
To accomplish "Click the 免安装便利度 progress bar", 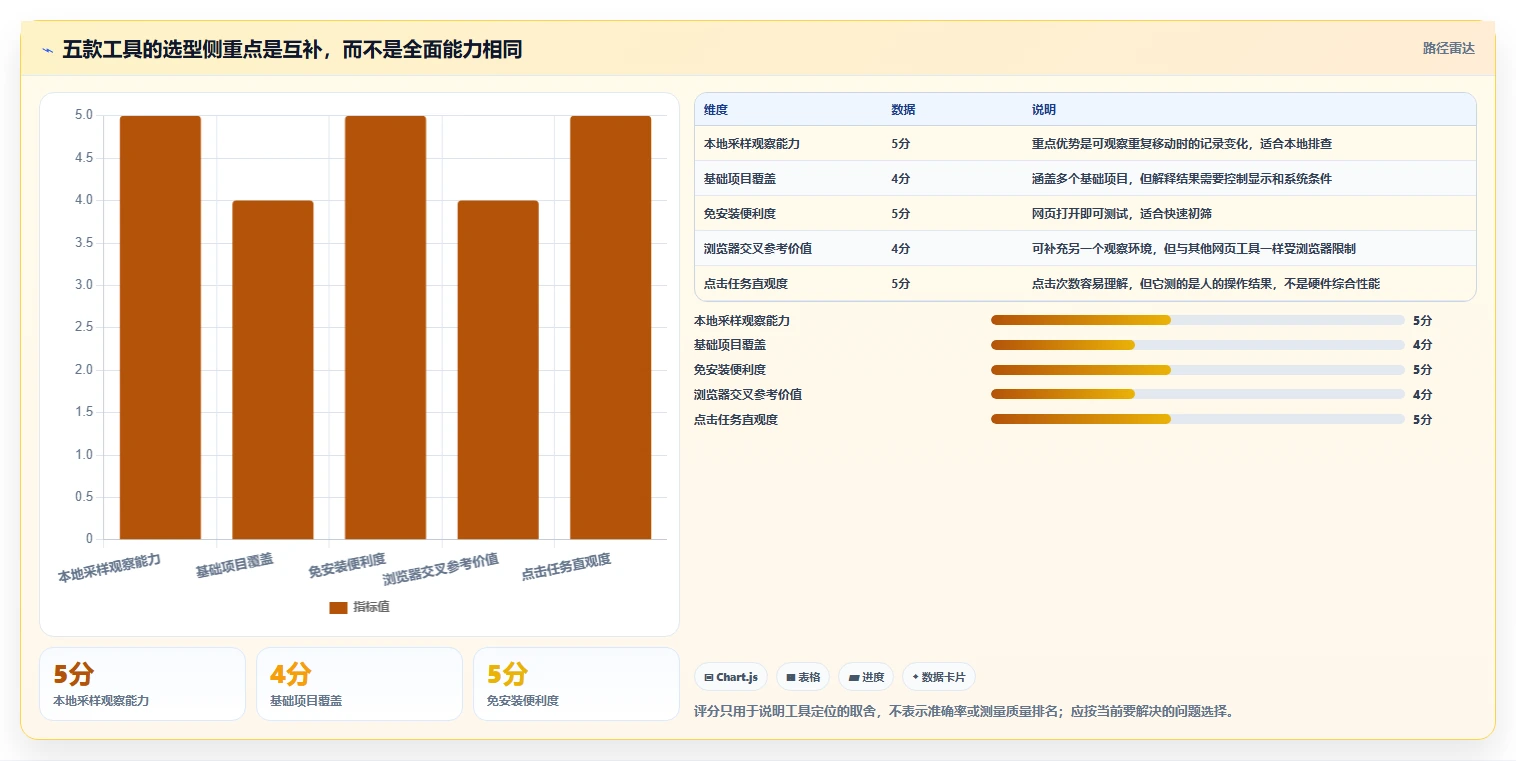I will pos(1198,370).
